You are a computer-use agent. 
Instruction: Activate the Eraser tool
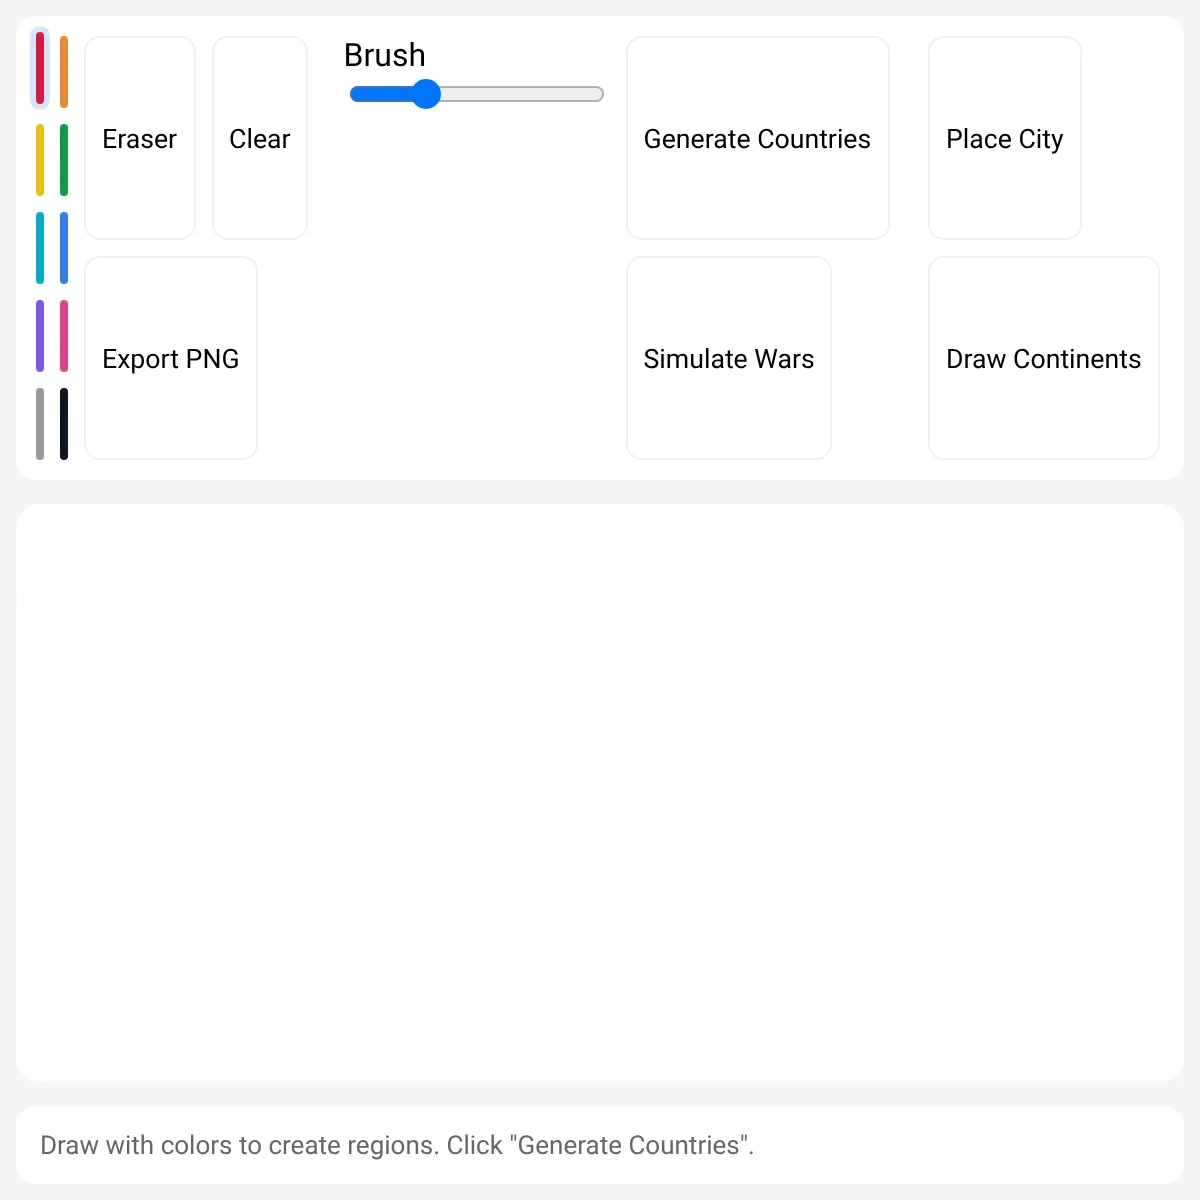coord(140,138)
